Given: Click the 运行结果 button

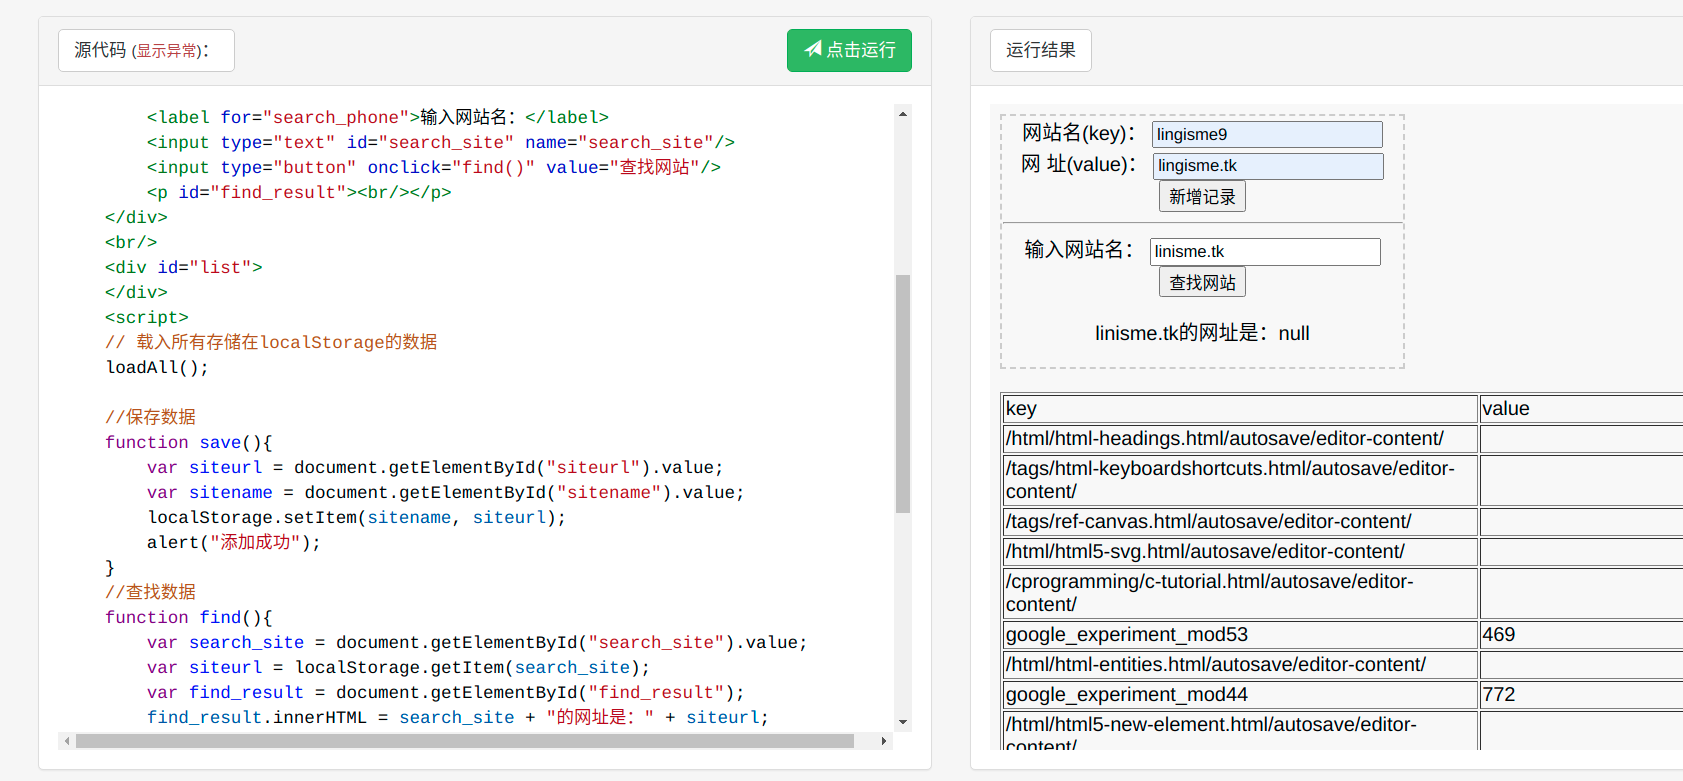Looking at the screenshot, I should [1040, 50].
